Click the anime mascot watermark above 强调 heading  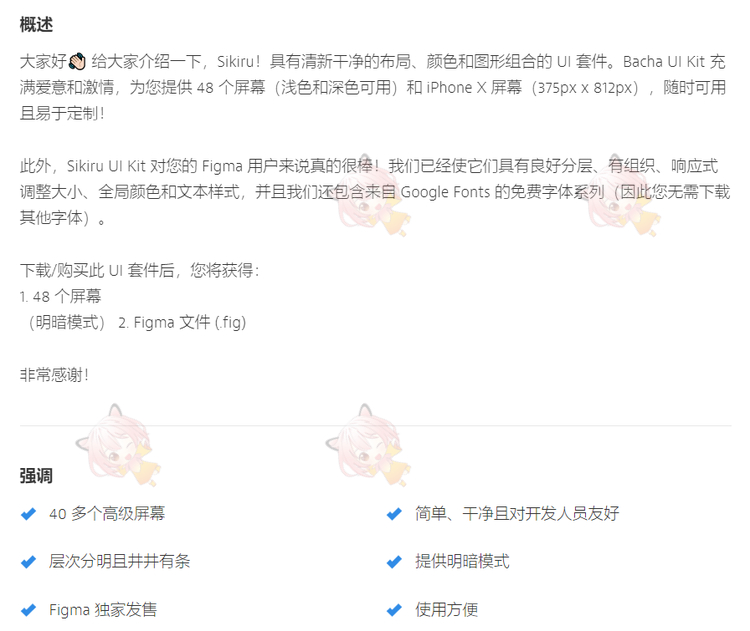tap(118, 445)
